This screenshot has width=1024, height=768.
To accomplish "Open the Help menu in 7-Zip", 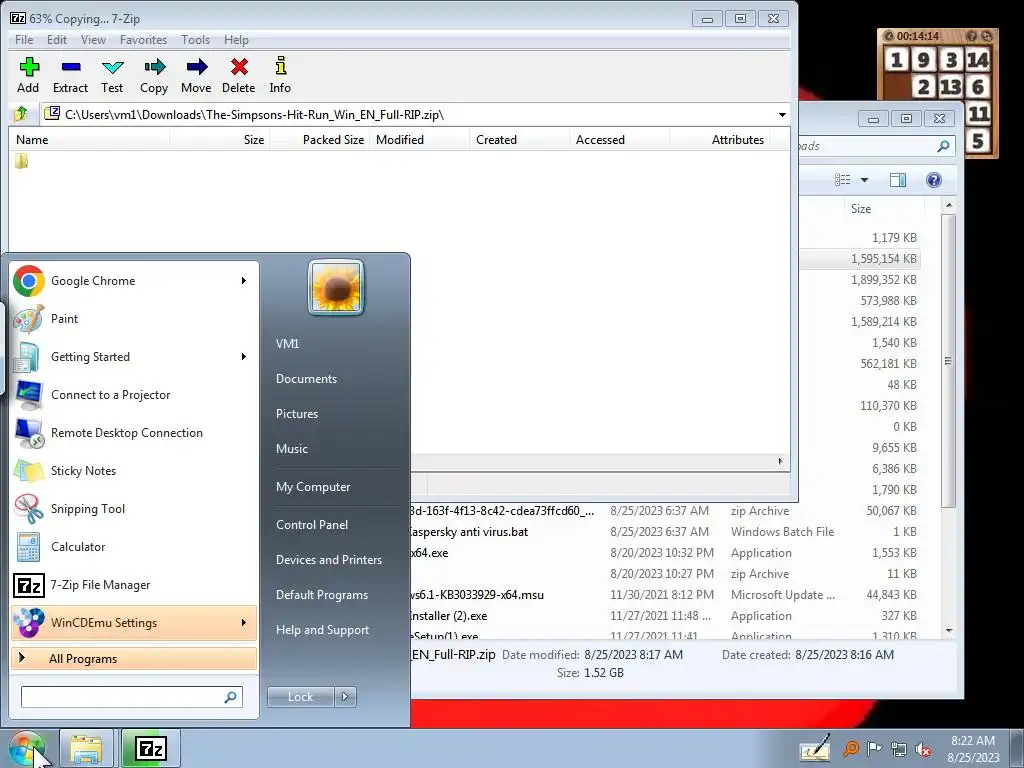I will point(236,40).
